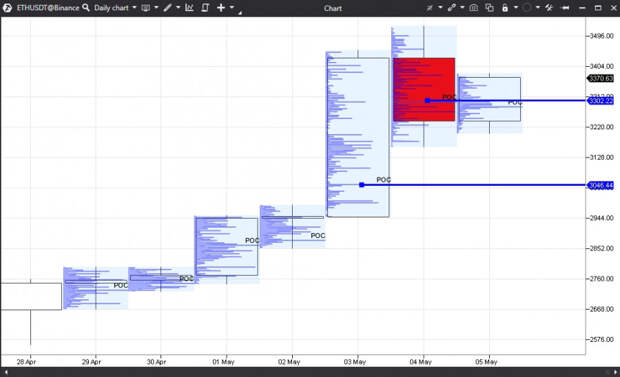The height and width of the screenshot is (377, 620).
Task: Expand the lock options dropdown arrow
Action: click(516, 8)
